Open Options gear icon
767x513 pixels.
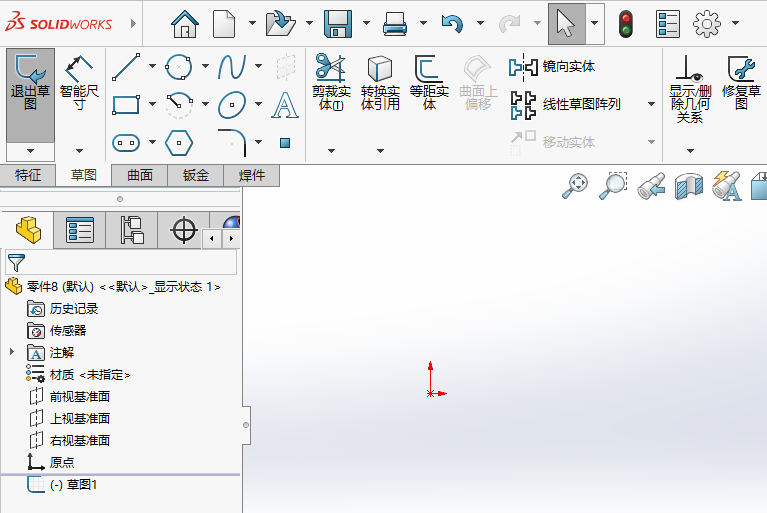point(707,23)
